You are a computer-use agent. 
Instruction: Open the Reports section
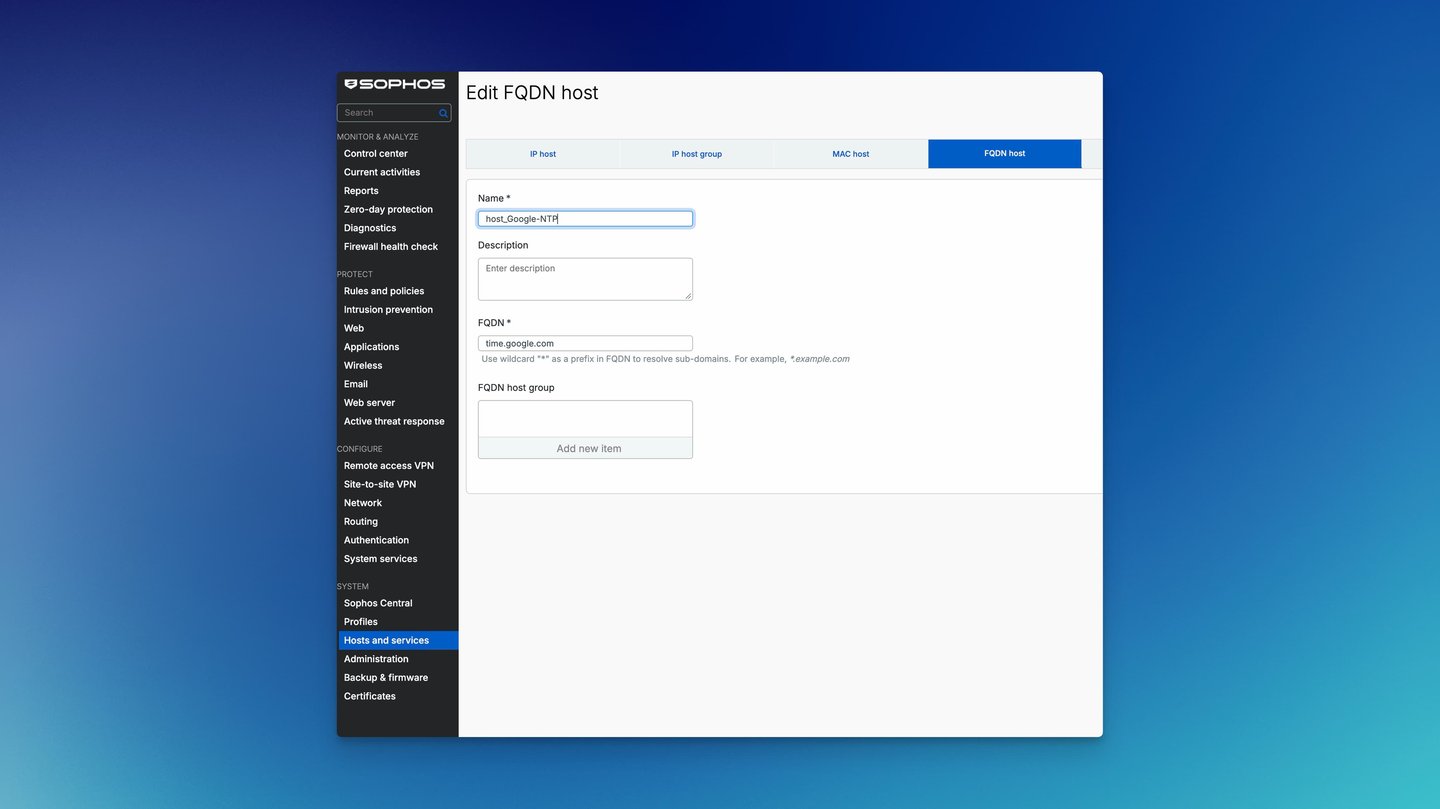tap(361, 191)
